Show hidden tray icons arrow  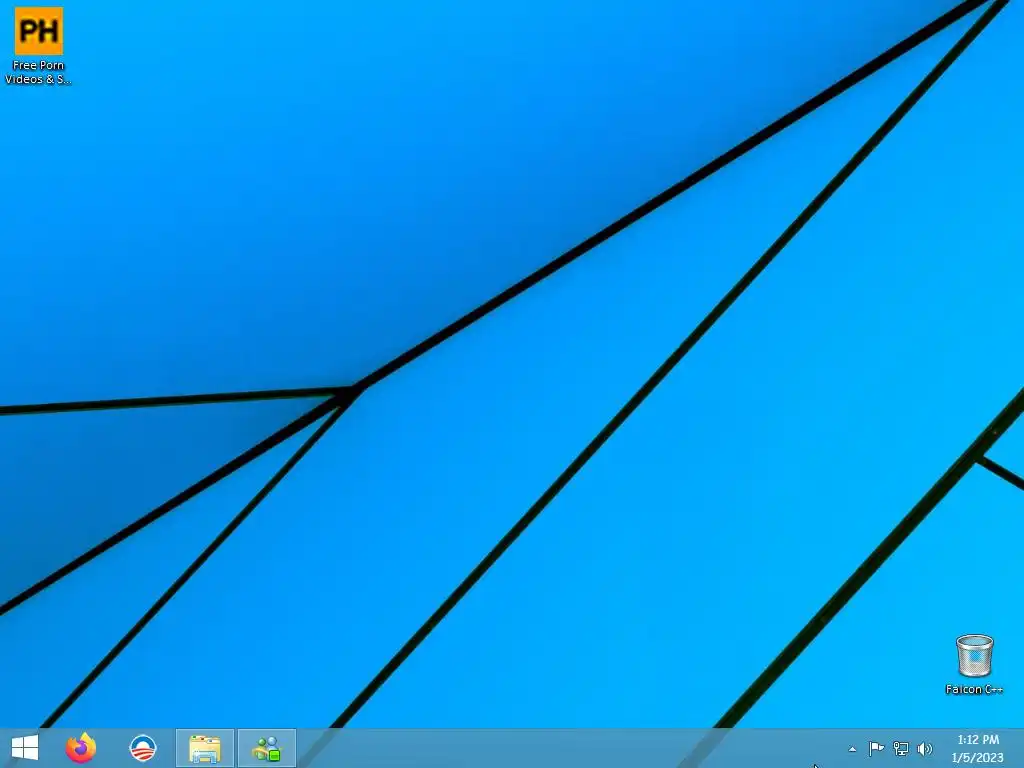coord(852,749)
